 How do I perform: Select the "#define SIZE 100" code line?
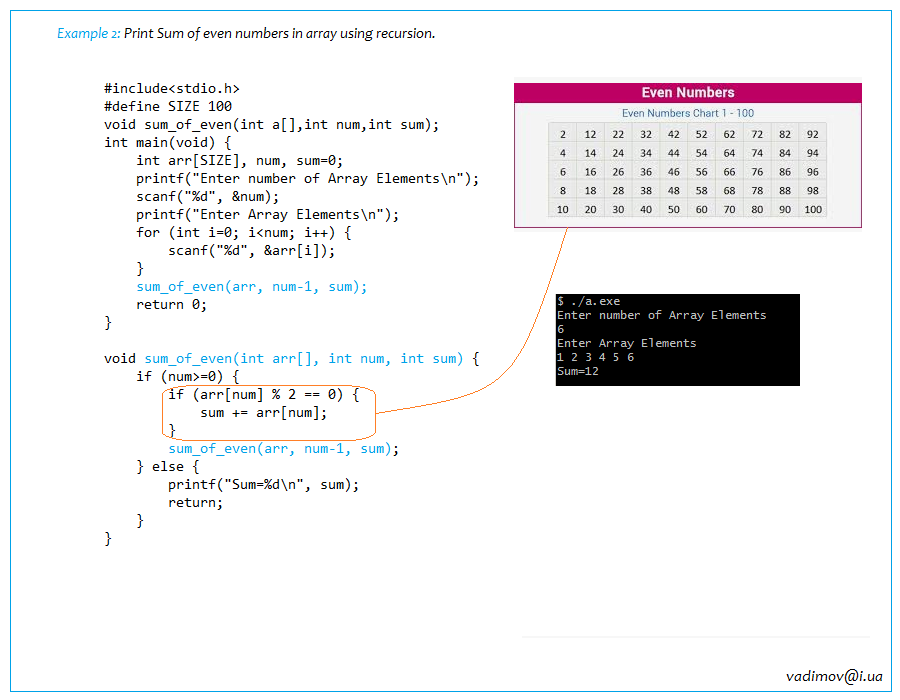click(x=168, y=107)
